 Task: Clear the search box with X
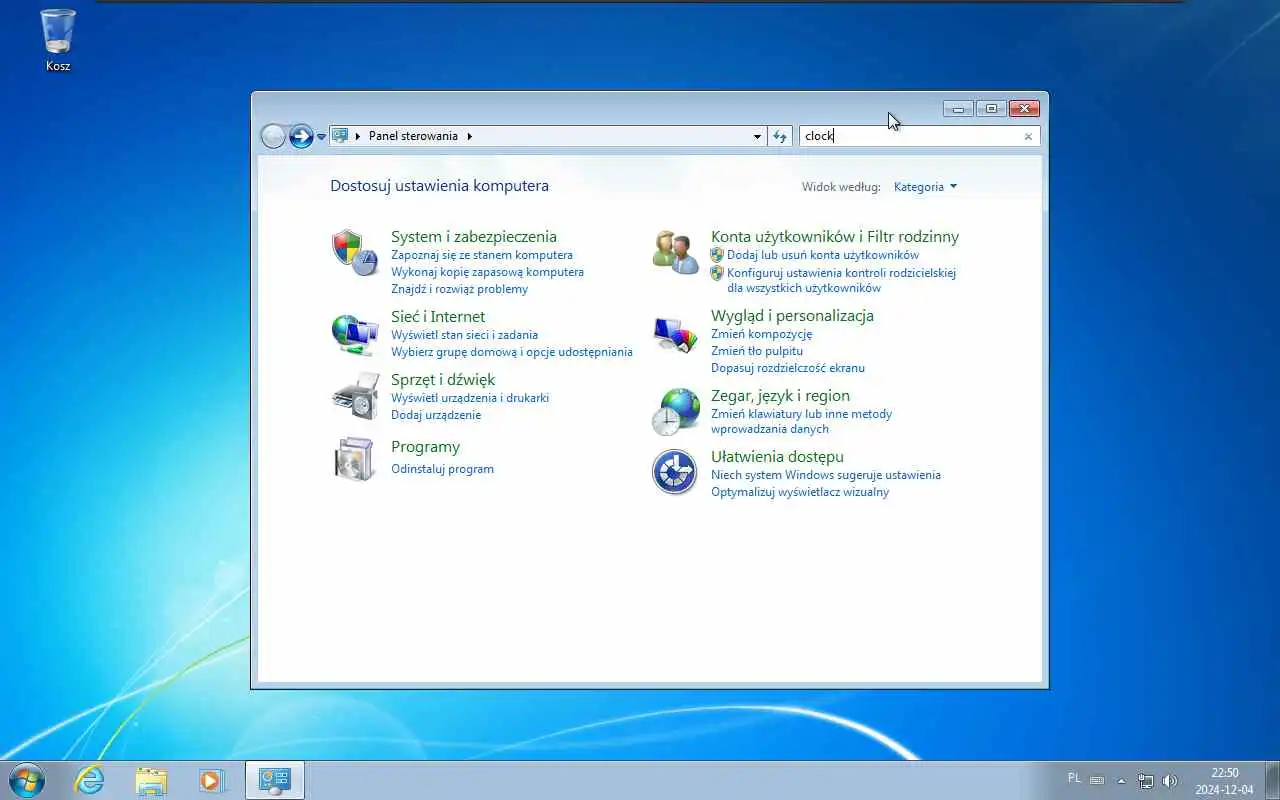tap(1028, 136)
